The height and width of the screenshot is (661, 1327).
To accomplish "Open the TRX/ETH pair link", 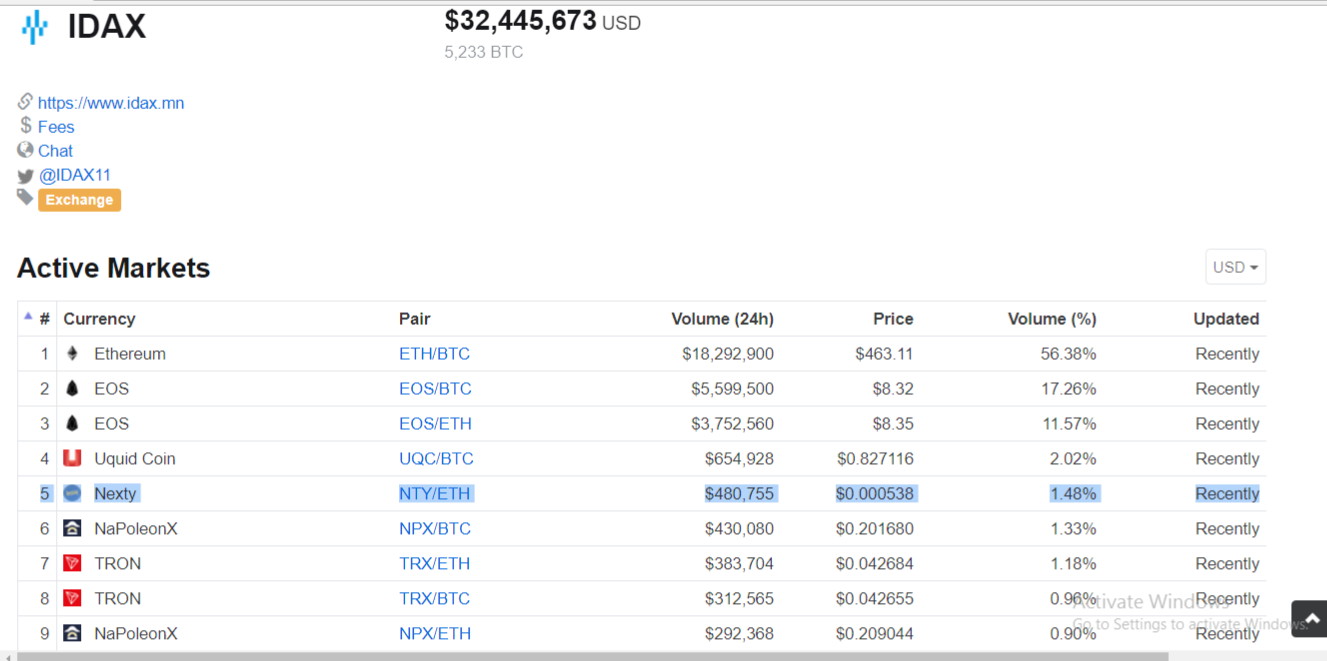I will click(434, 564).
